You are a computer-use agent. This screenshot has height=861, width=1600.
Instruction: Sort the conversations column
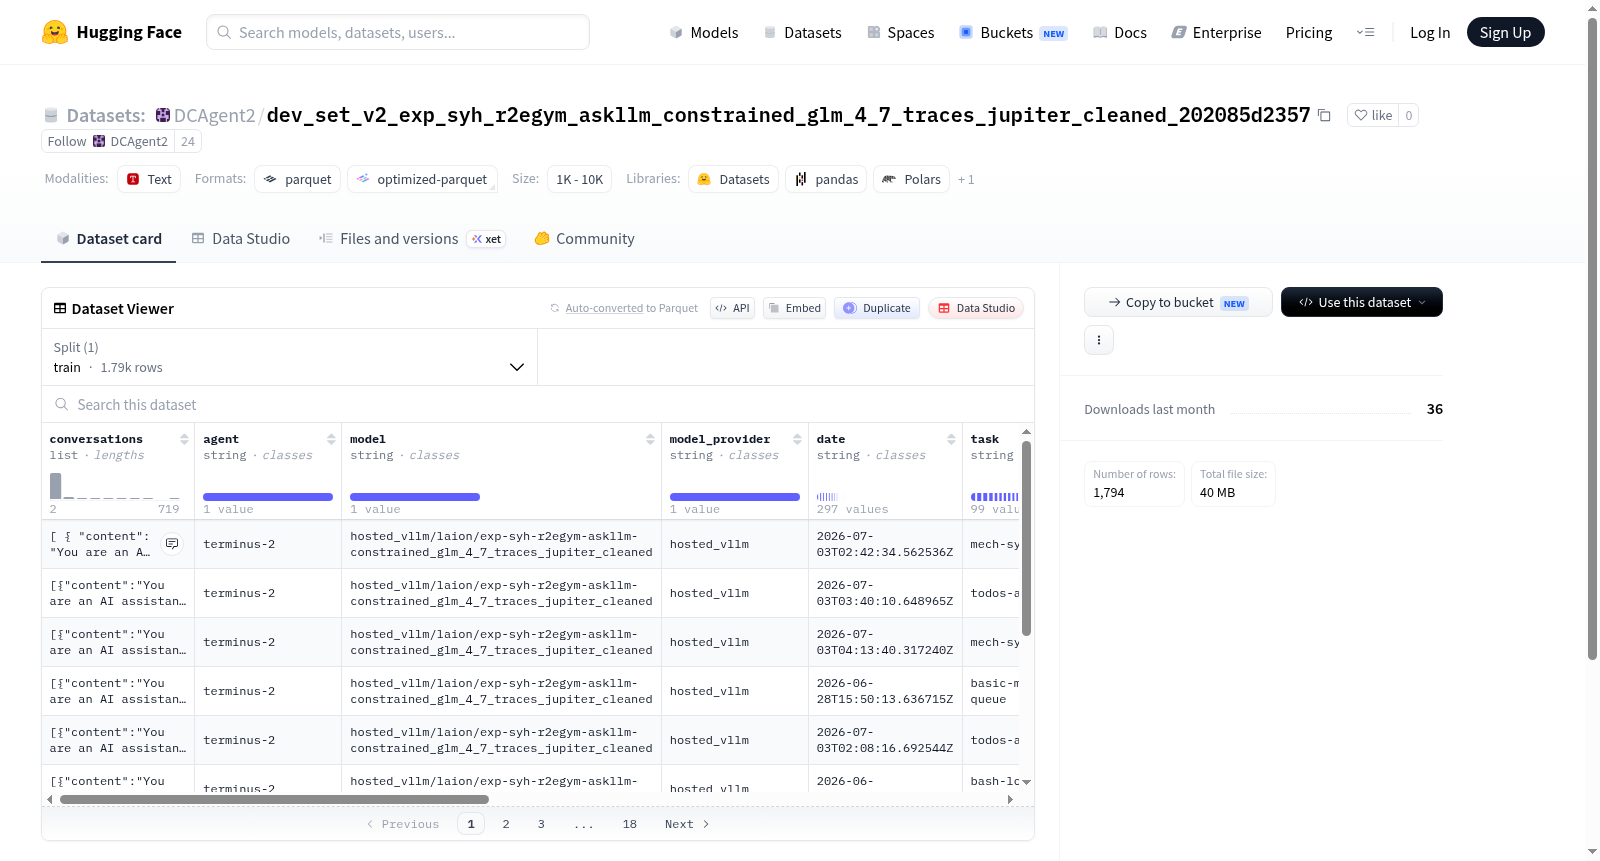tap(184, 439)
